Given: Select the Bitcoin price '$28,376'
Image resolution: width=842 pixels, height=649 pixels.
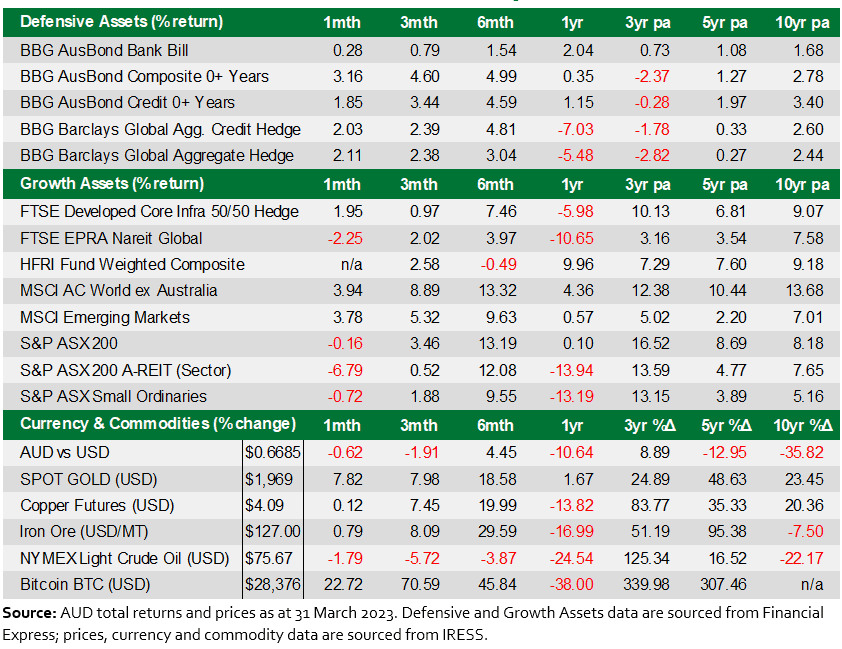Looking at the screenshot, I should click(x=273, y=584).
